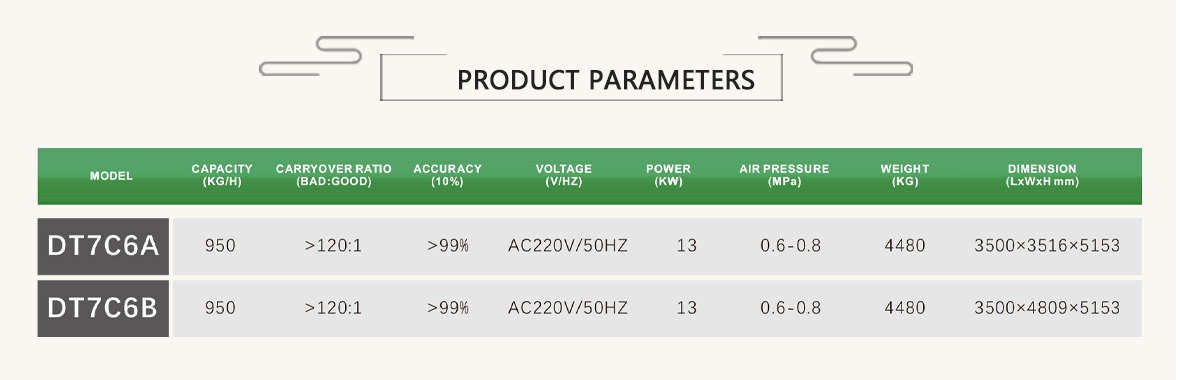This screenshot has width=1180, height=380.
Task: Select the AIR PRESSURE (MPa) header
Action: tap(784, 175)
